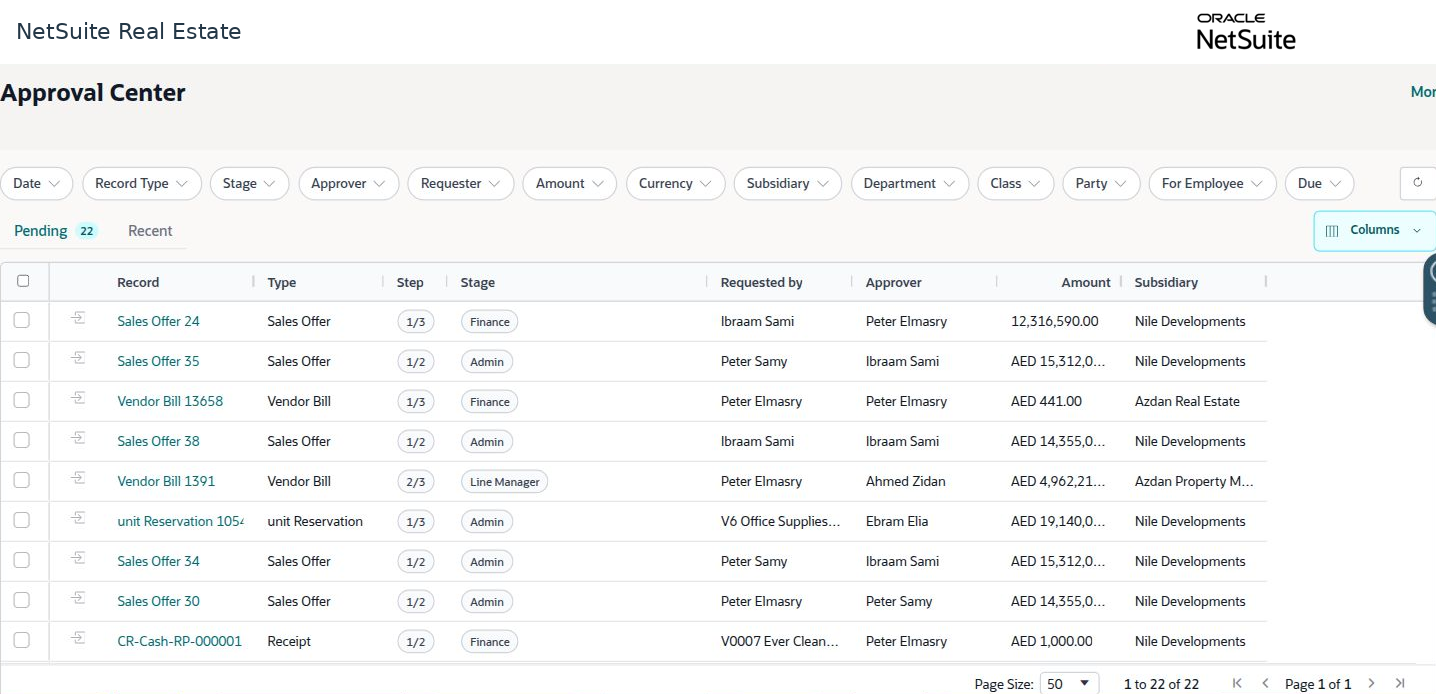Image resolution: width=1436 pixels, height=694 pixels.
Task: Open the CR-Cash-RP-000001 receipt link
Action: [180, 641]
